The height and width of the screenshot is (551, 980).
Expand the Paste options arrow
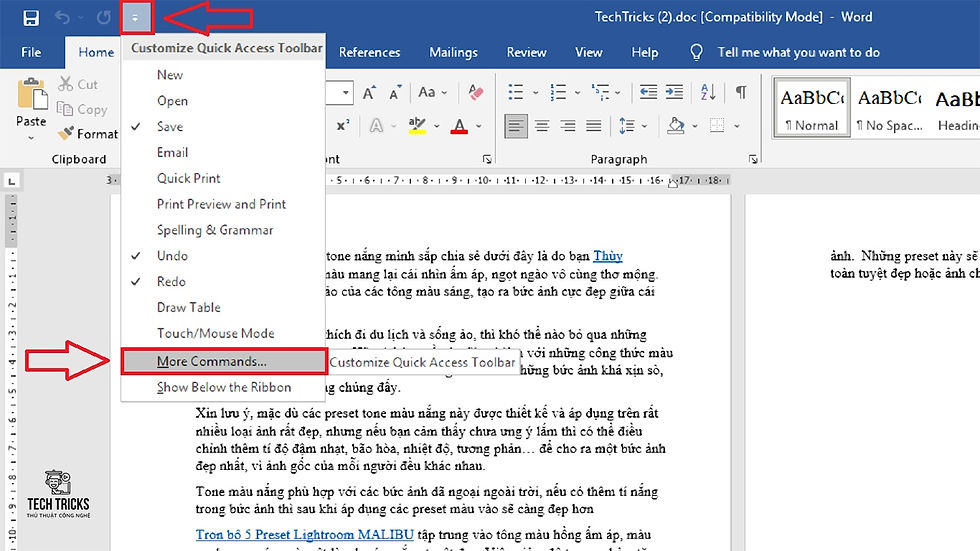click(31, 138)
